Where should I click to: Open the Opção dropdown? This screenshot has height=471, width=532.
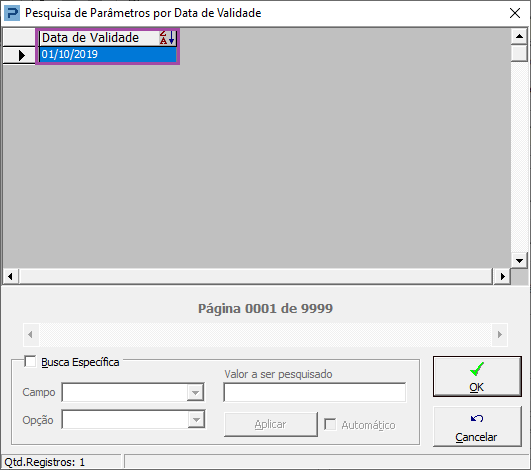[196, 420]
